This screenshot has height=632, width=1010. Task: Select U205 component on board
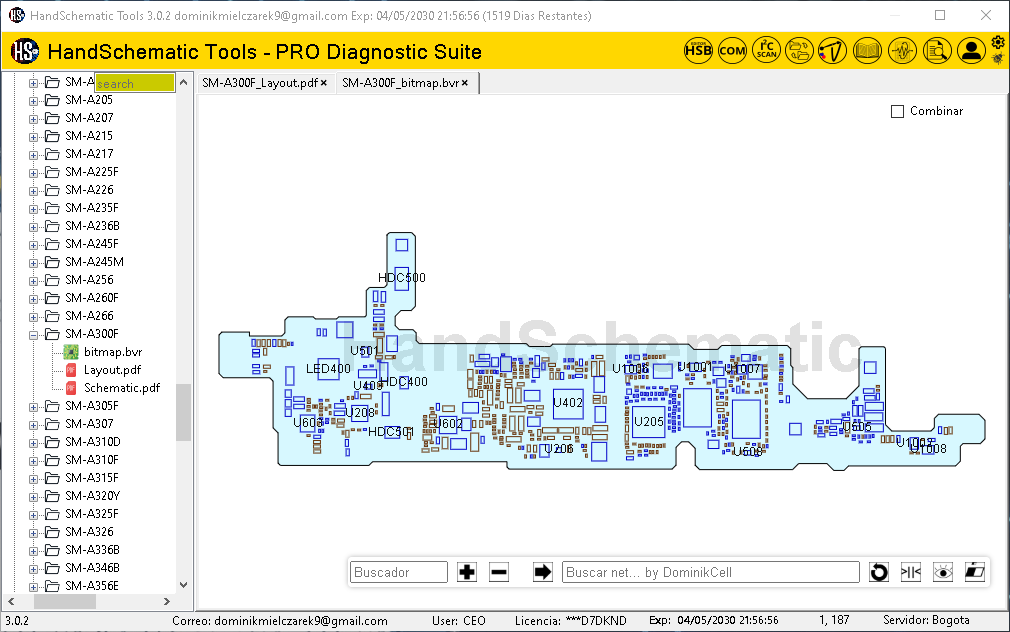pos(648,422)
